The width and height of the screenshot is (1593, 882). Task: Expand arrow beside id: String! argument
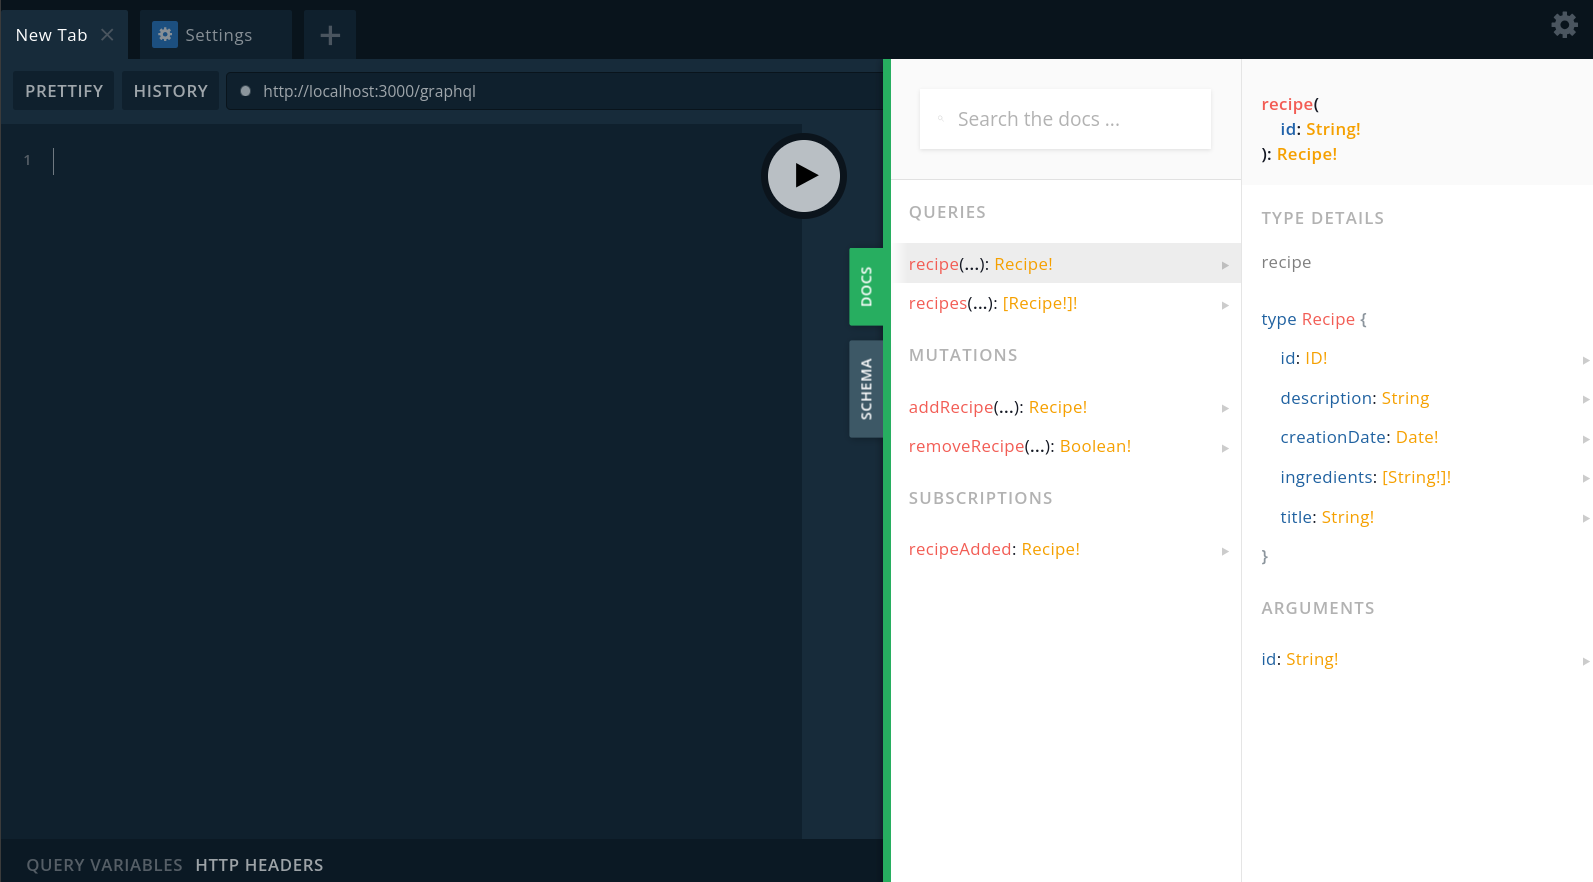click(1586, 661)
